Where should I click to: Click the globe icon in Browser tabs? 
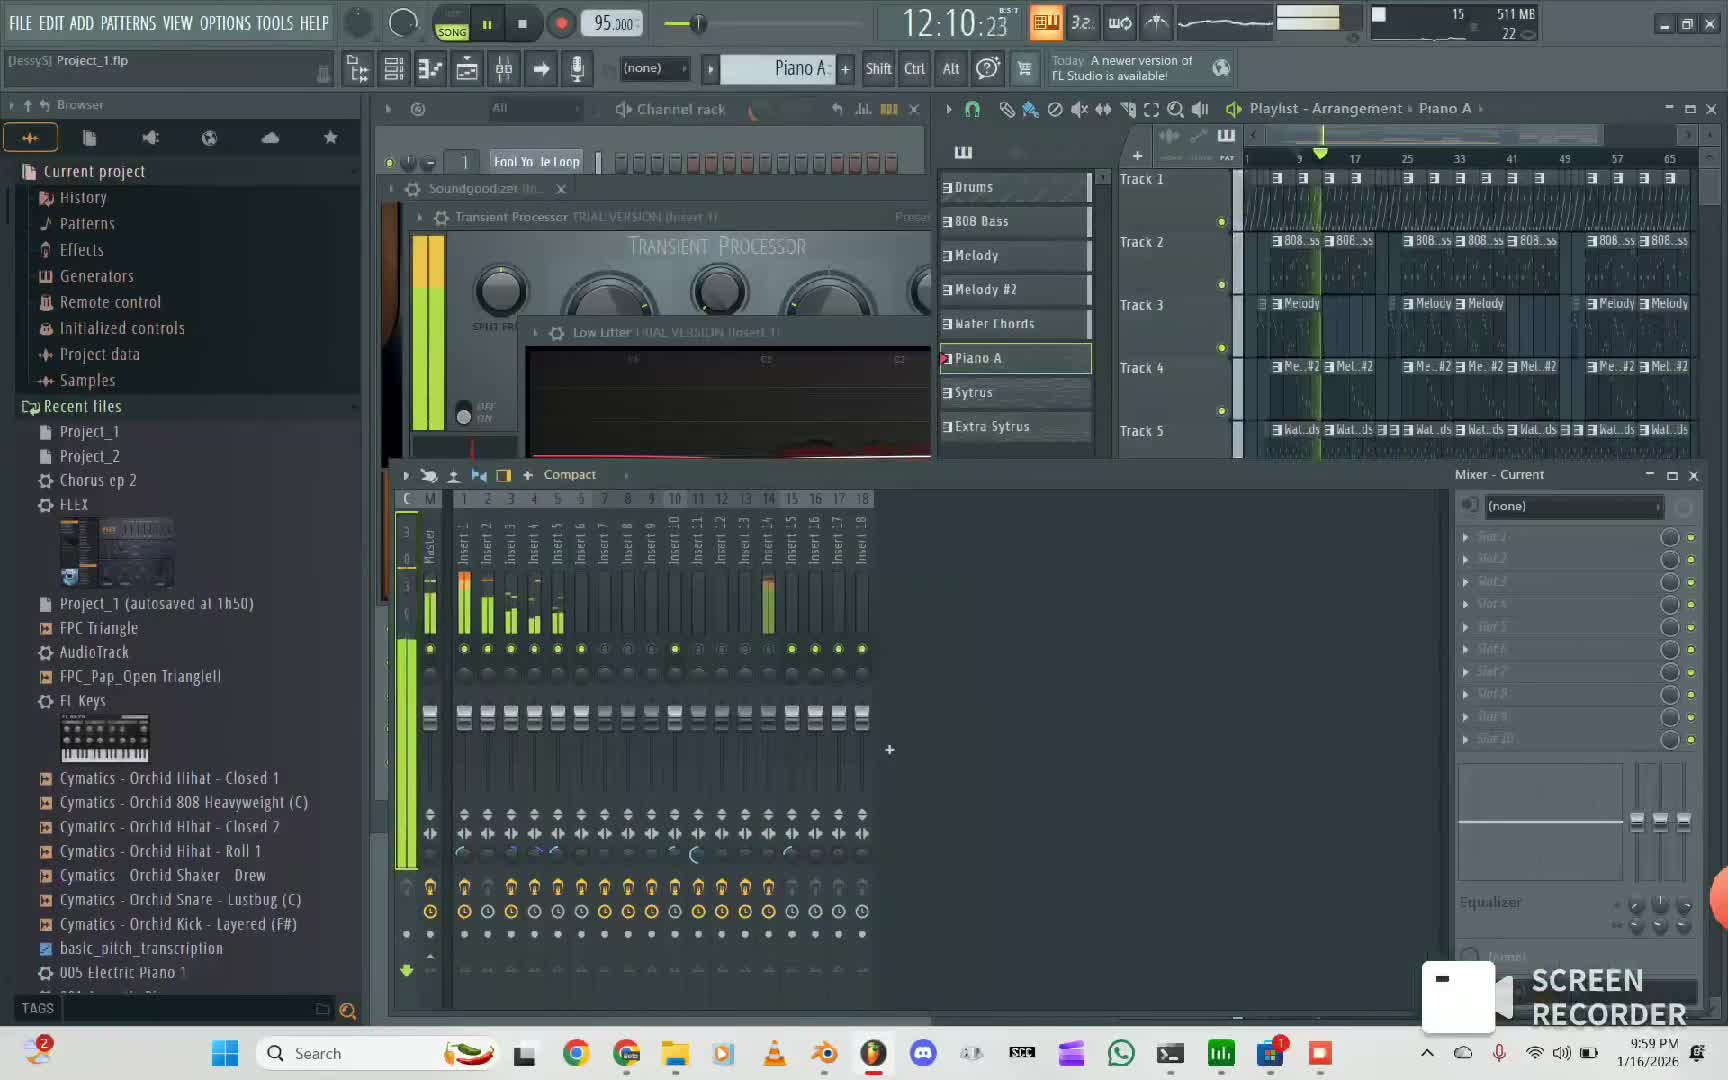209,138
